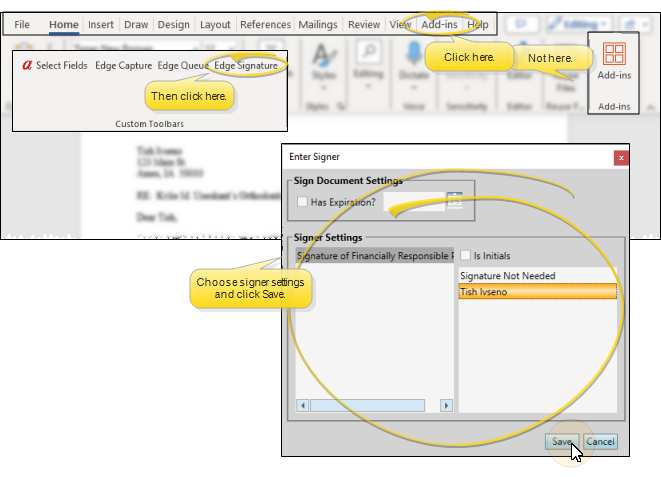Open the Add-ins ribbon tab
This screenshot has height=477, width=661.
441,23
